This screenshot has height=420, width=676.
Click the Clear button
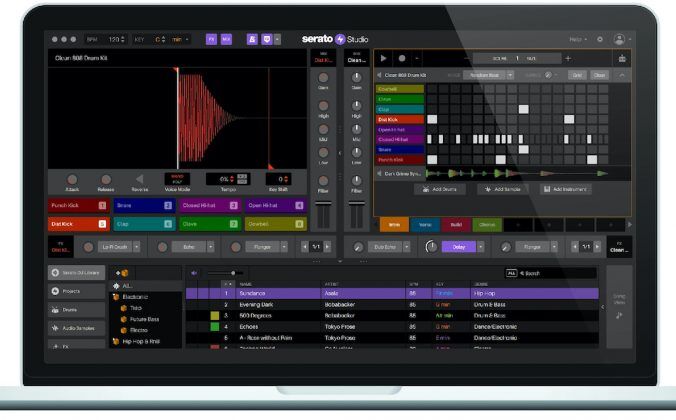[x=599, y=75]
